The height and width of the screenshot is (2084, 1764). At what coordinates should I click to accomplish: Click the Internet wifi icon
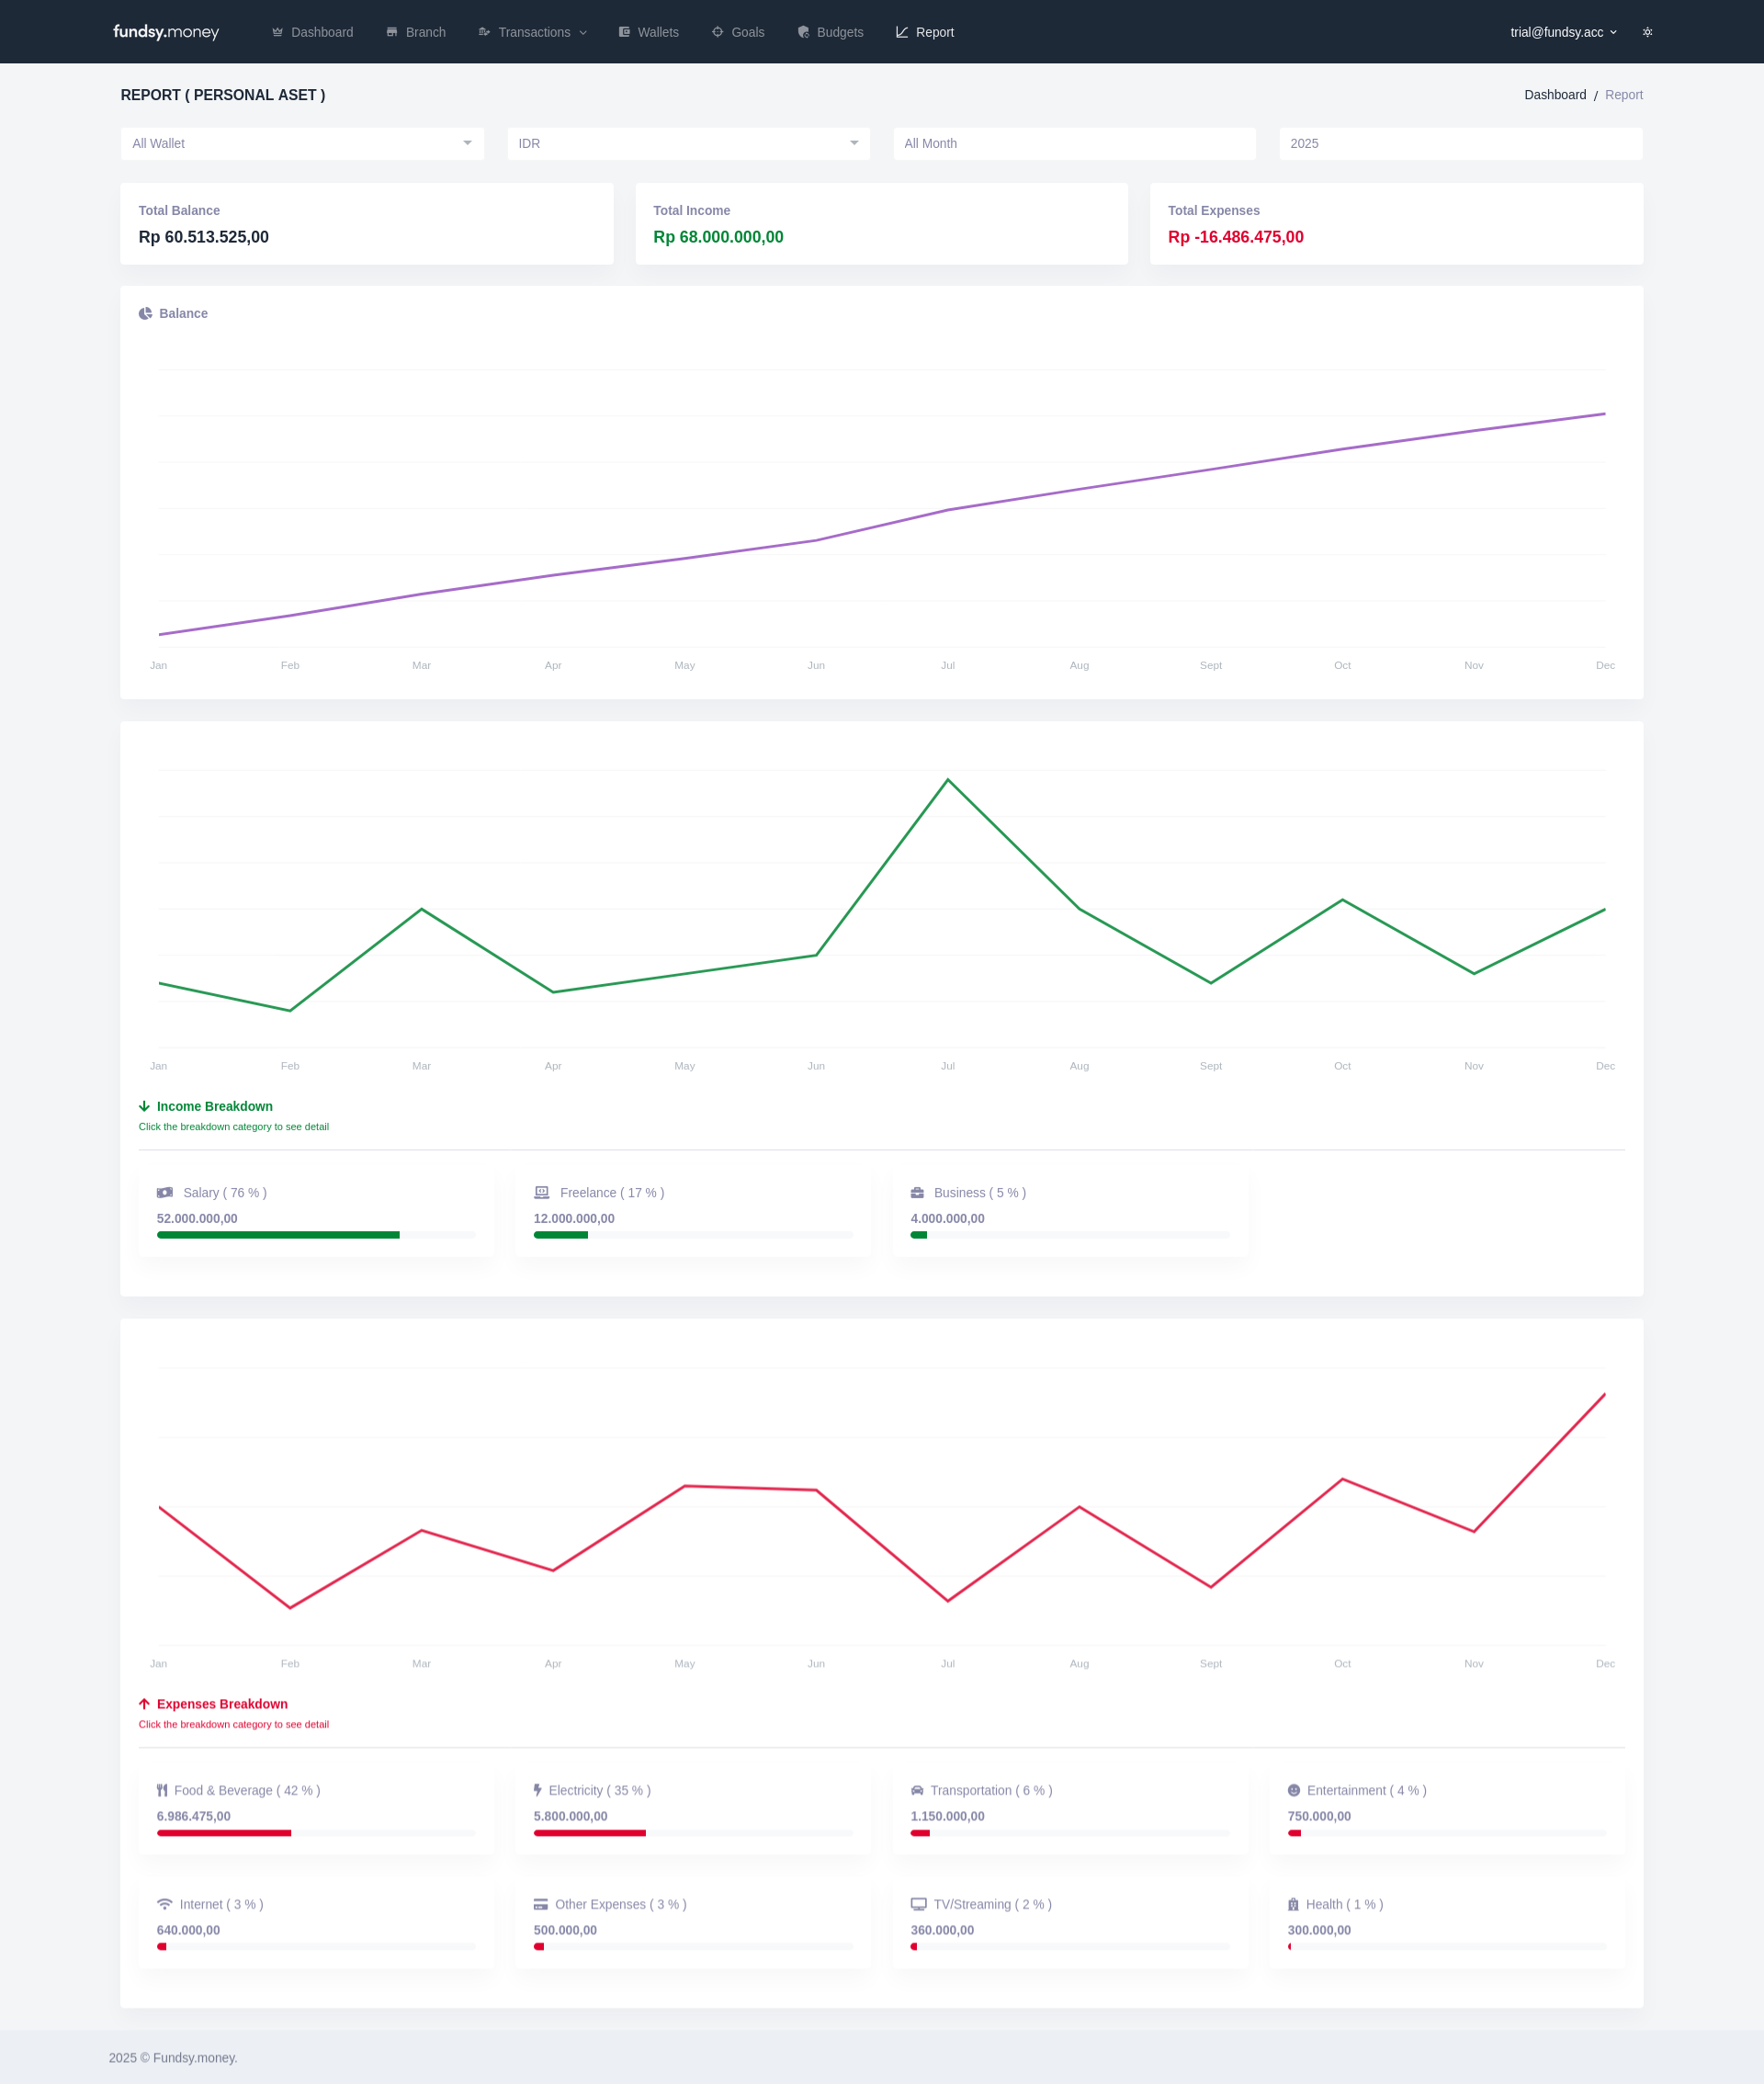(x=165, y=1904)
